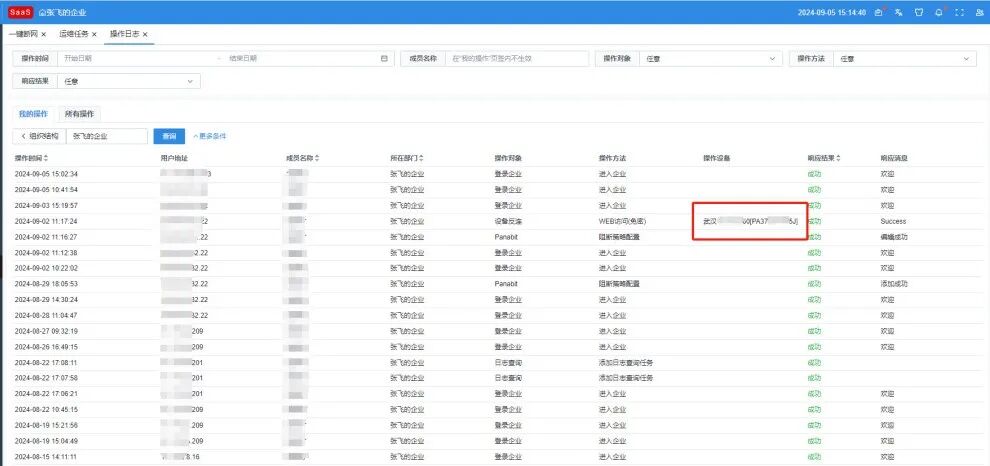Select the 操作日志 tab
The image size is (990, 466).
[124, 34]
